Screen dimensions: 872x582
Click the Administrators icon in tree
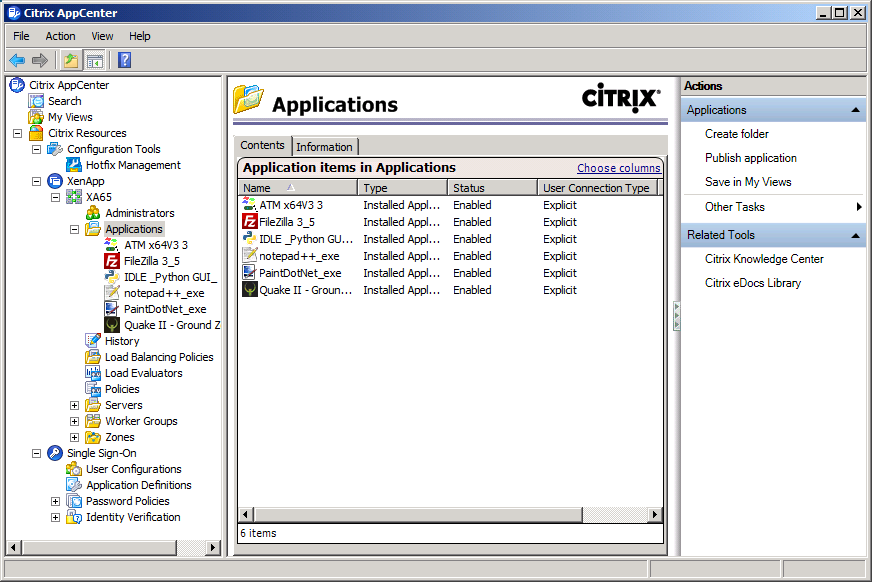coord(93,213)
